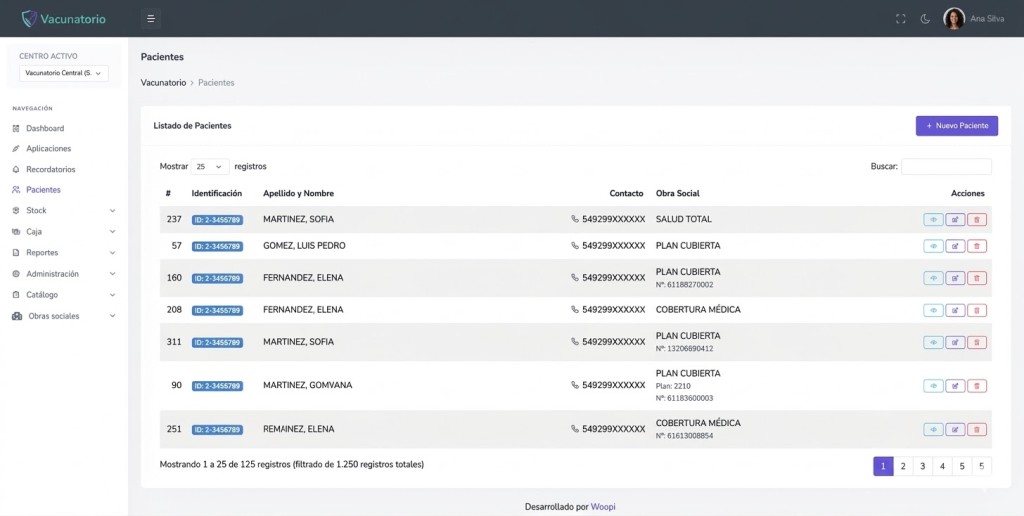
Task: Click view icon for patient 208
Action: pyautogui.click(x=933, y=310)
